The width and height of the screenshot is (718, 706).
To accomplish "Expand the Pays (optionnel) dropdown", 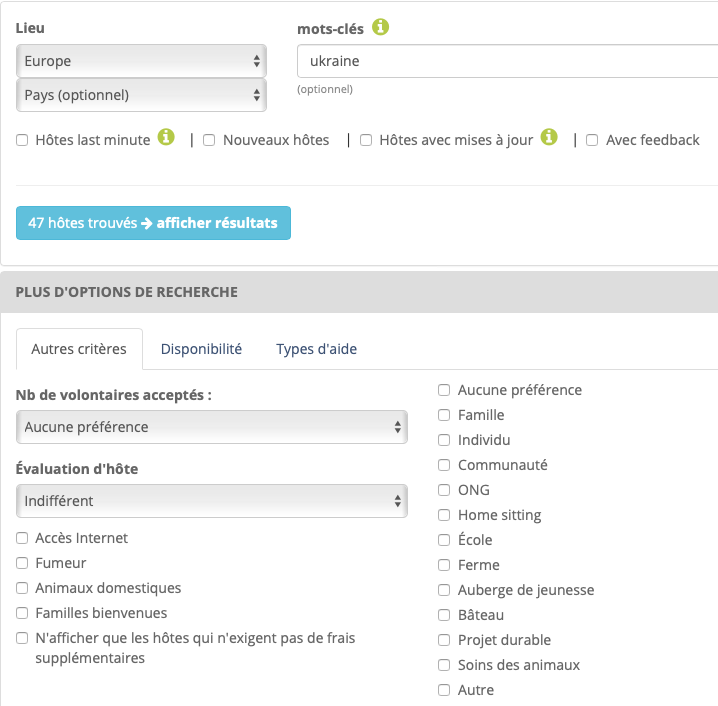I will [x=141, y=95].
